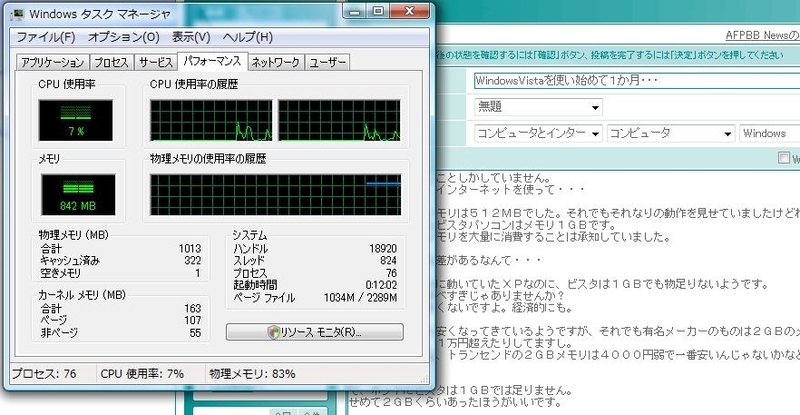800x415 pixels.
Task: Select the パフォーマンス tab
Action: (212, 61)
